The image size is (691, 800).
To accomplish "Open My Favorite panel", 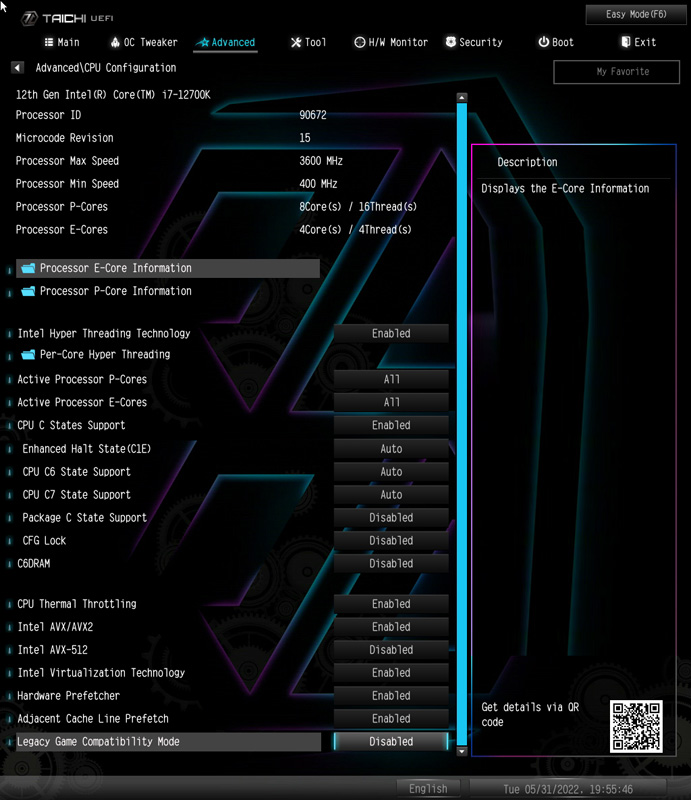I will (616, 72).
